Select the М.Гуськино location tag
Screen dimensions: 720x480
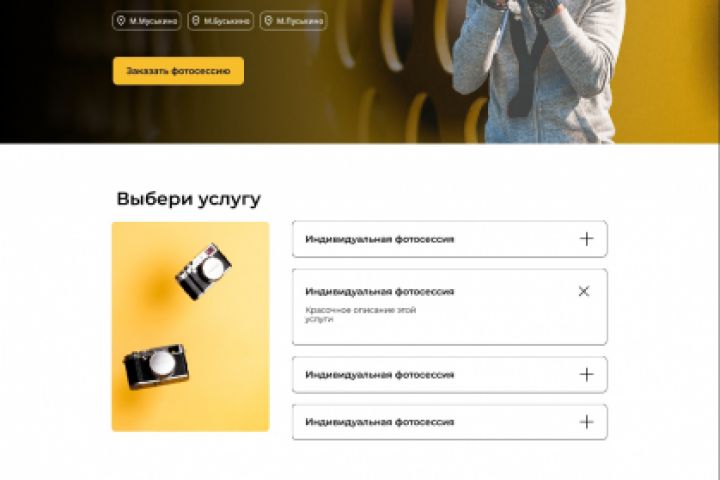click(x=293, y=21)
